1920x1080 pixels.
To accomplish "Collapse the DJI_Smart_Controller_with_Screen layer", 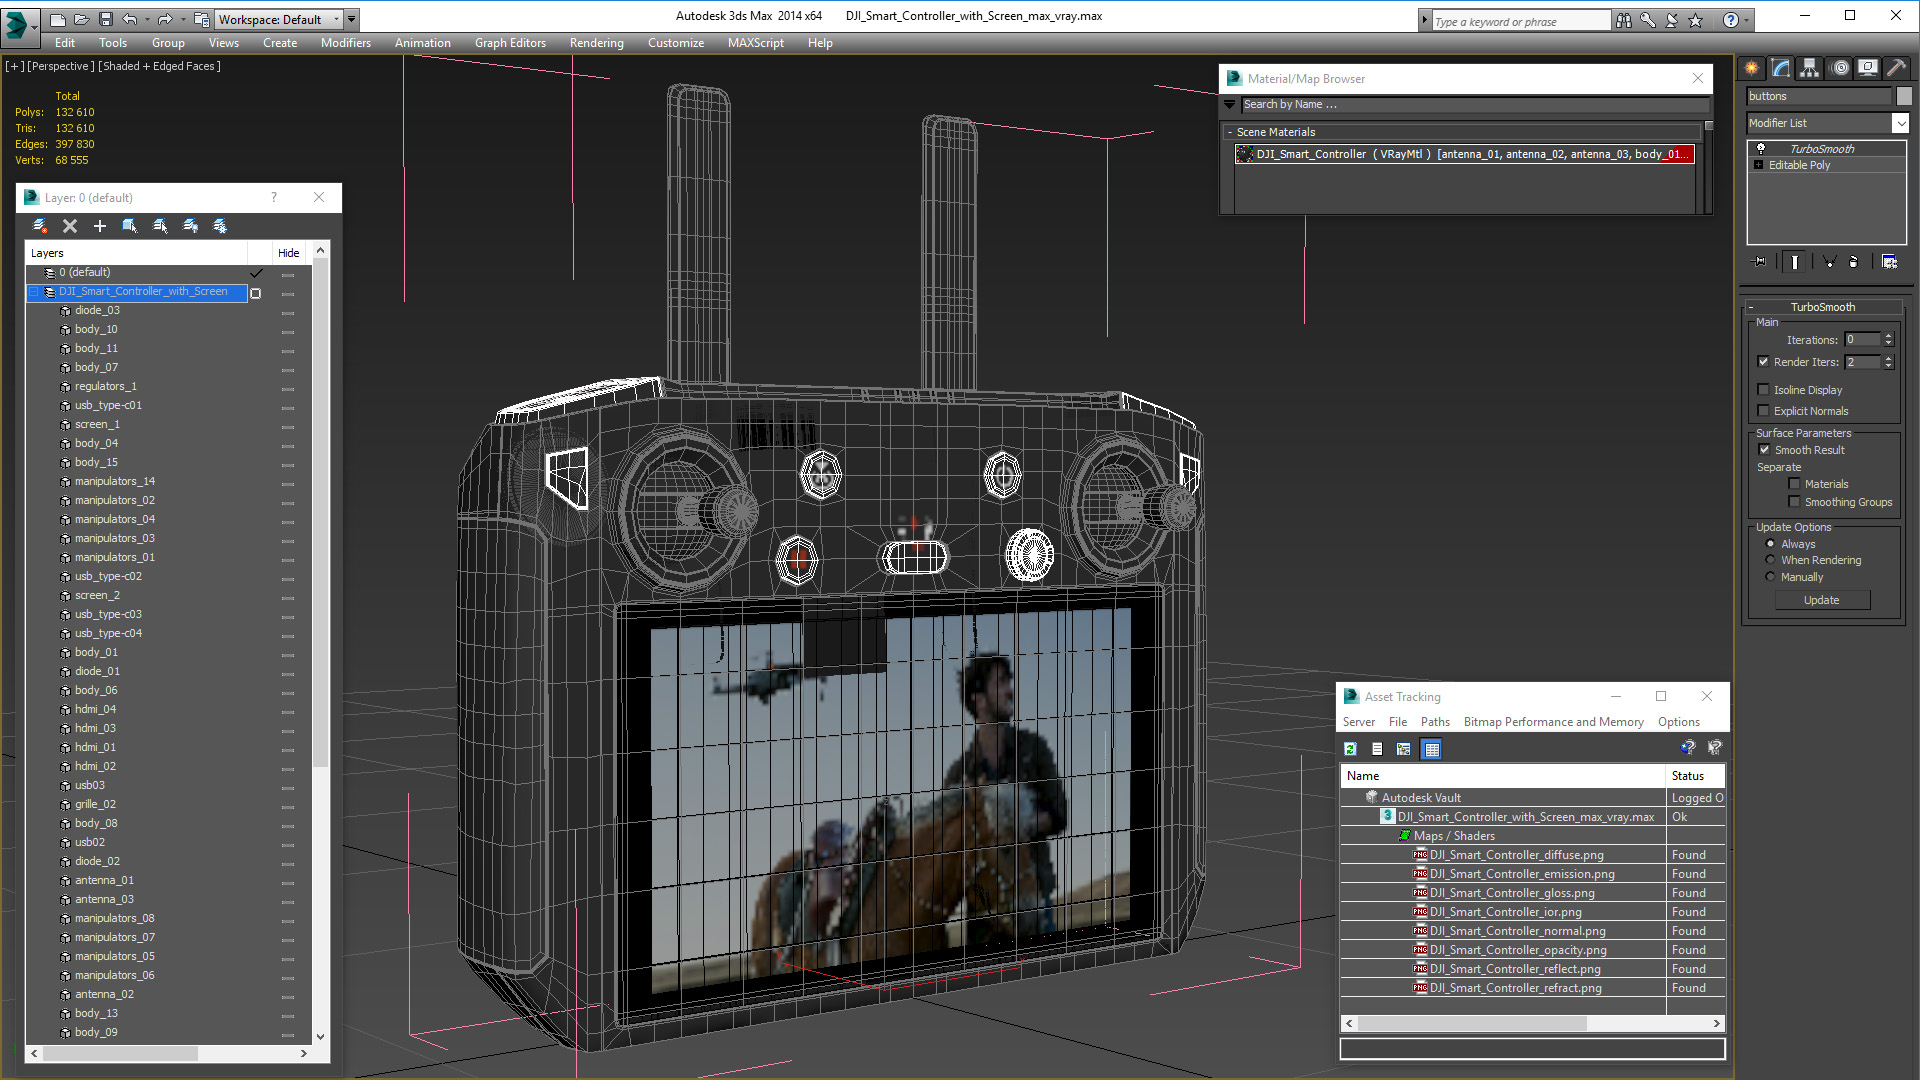I will pyautogui.click(x=33, y=292).
